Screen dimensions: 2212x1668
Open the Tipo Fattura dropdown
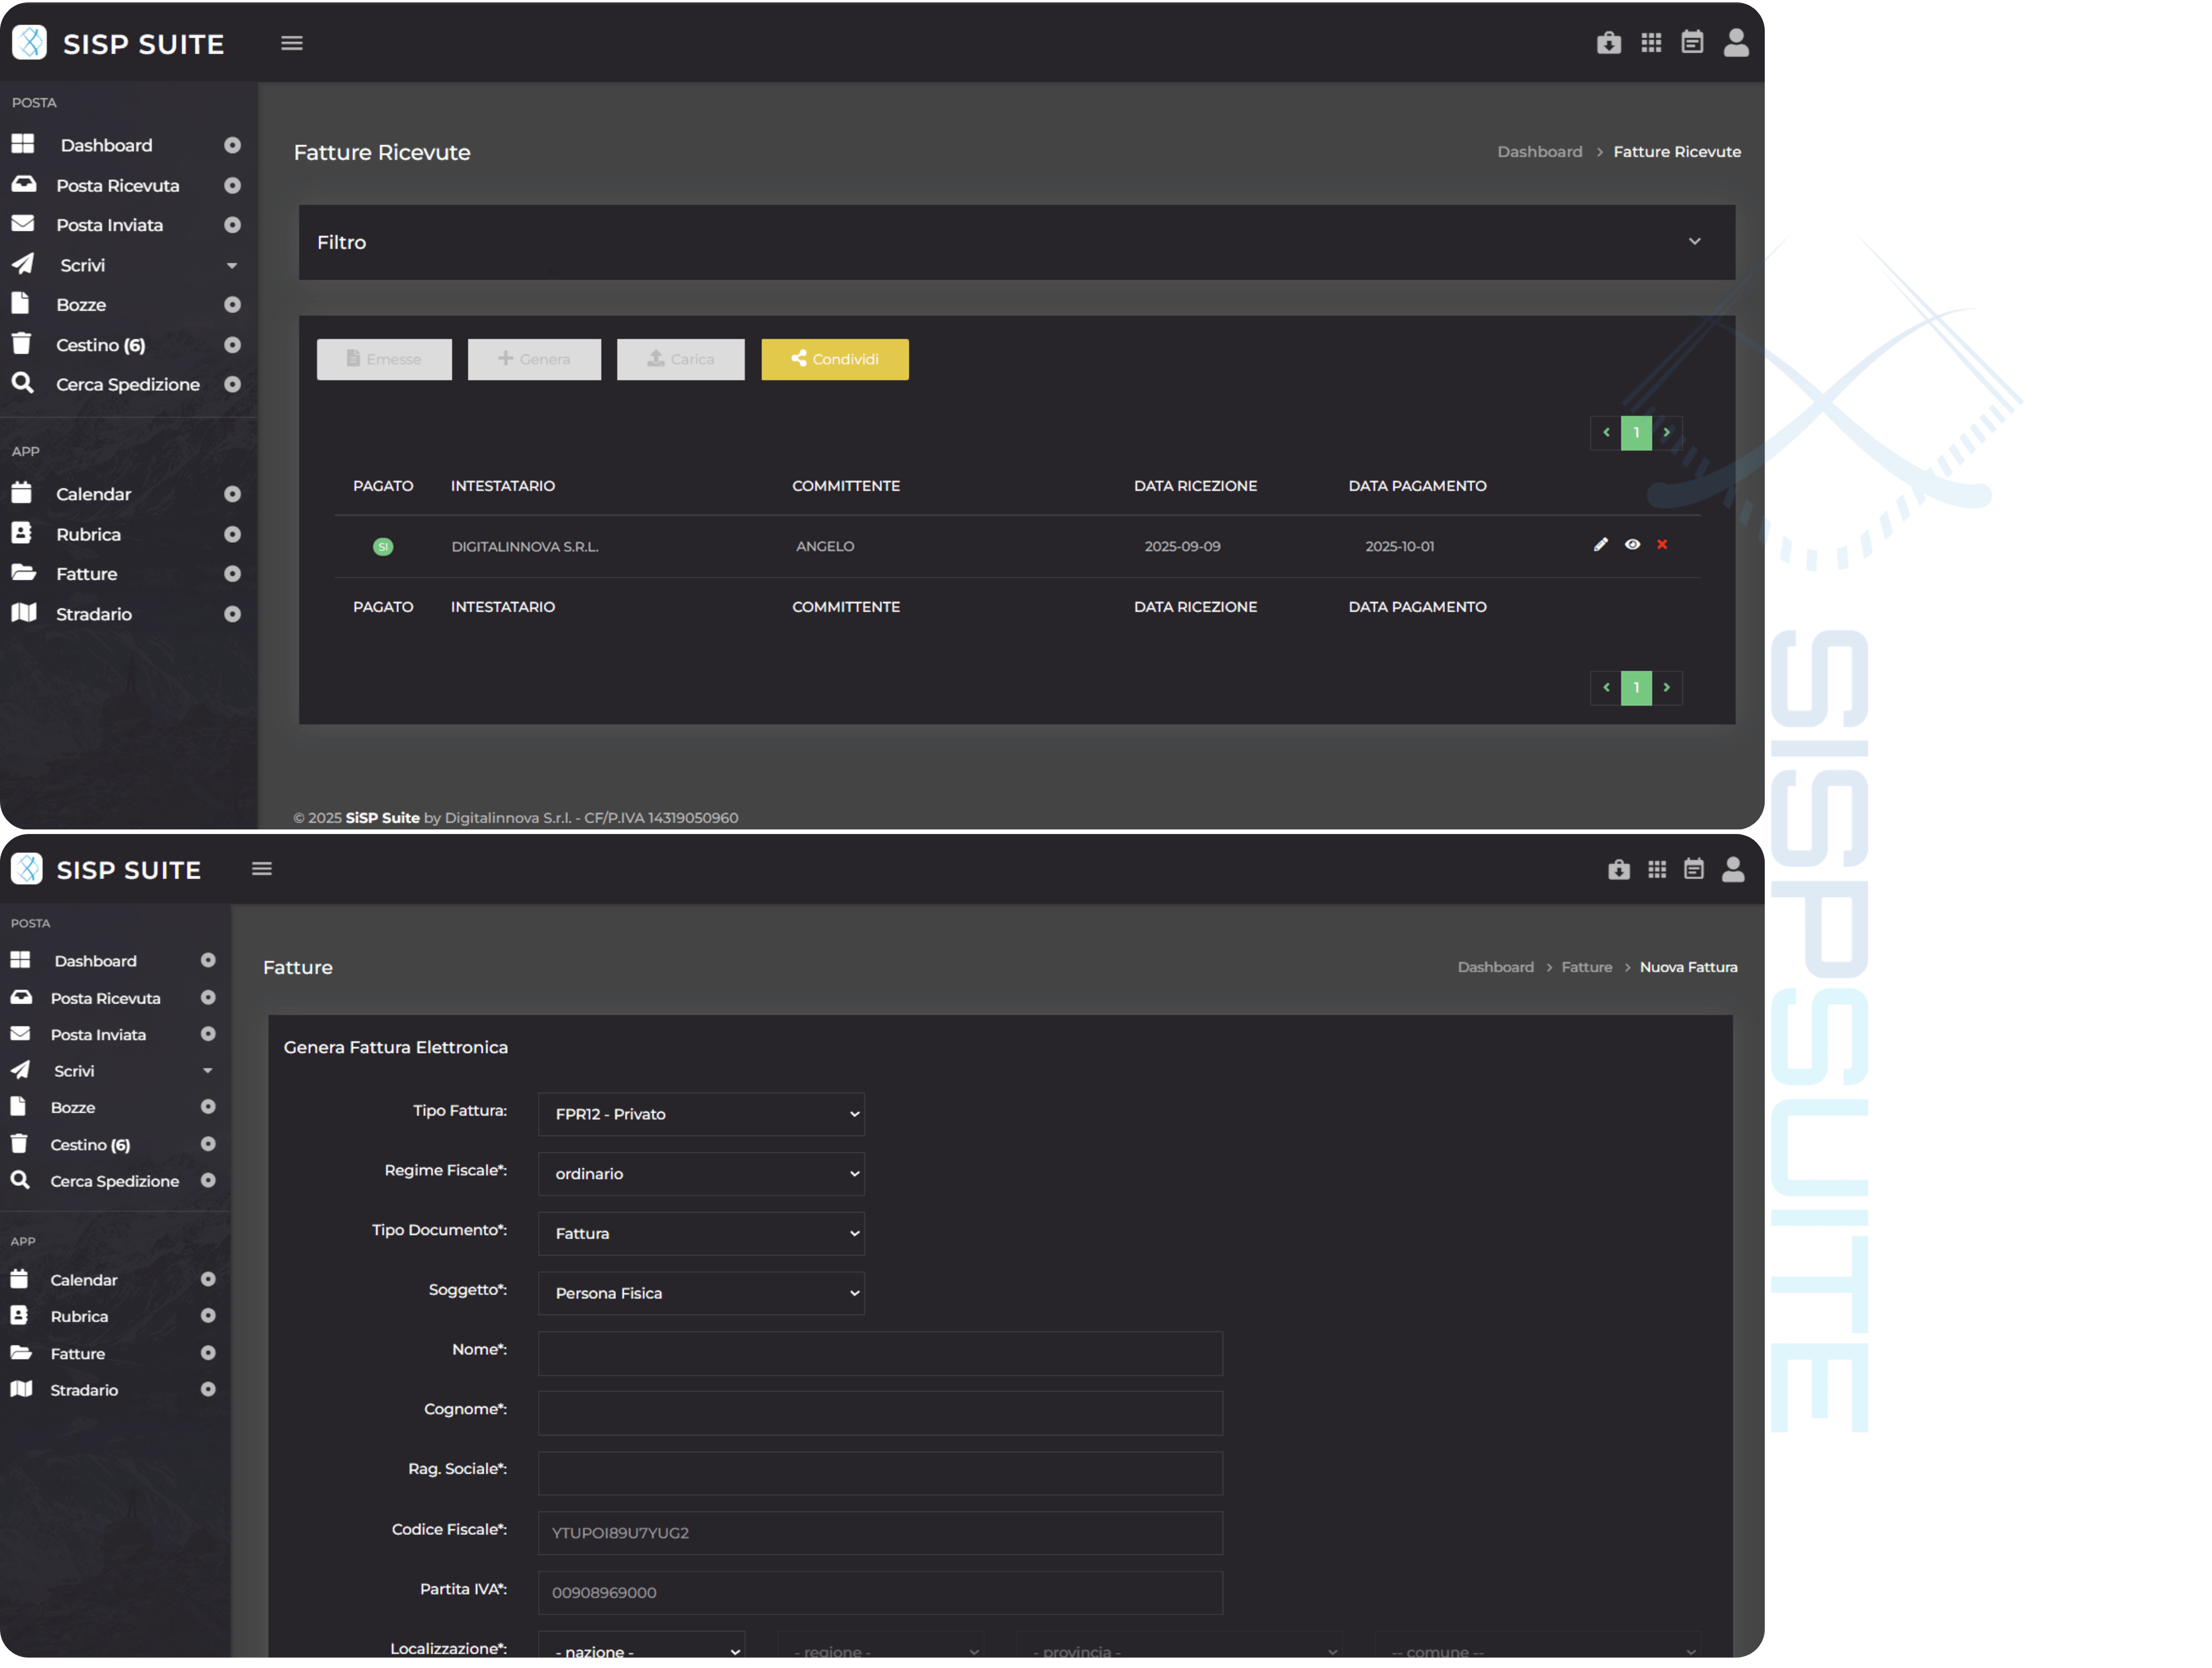tap(701, 1114)
